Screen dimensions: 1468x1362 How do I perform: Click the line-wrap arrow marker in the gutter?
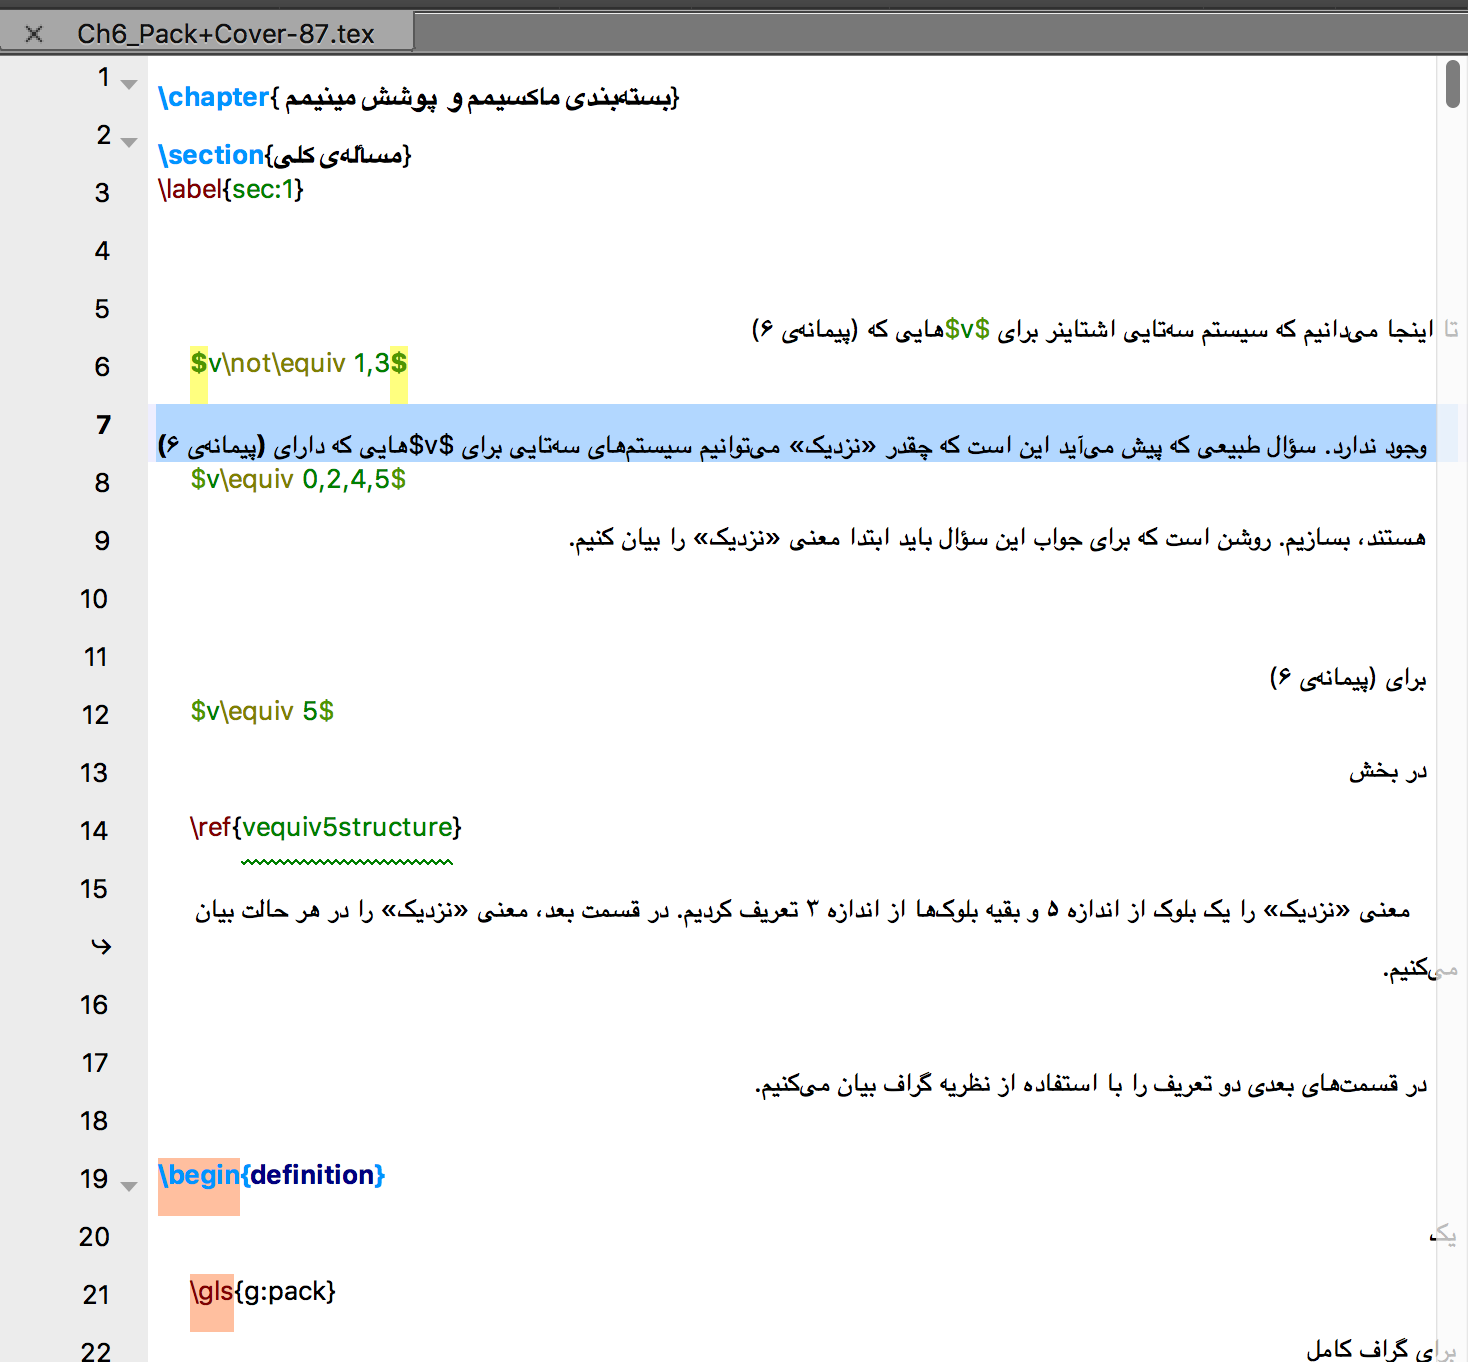[x=101, y=945]
